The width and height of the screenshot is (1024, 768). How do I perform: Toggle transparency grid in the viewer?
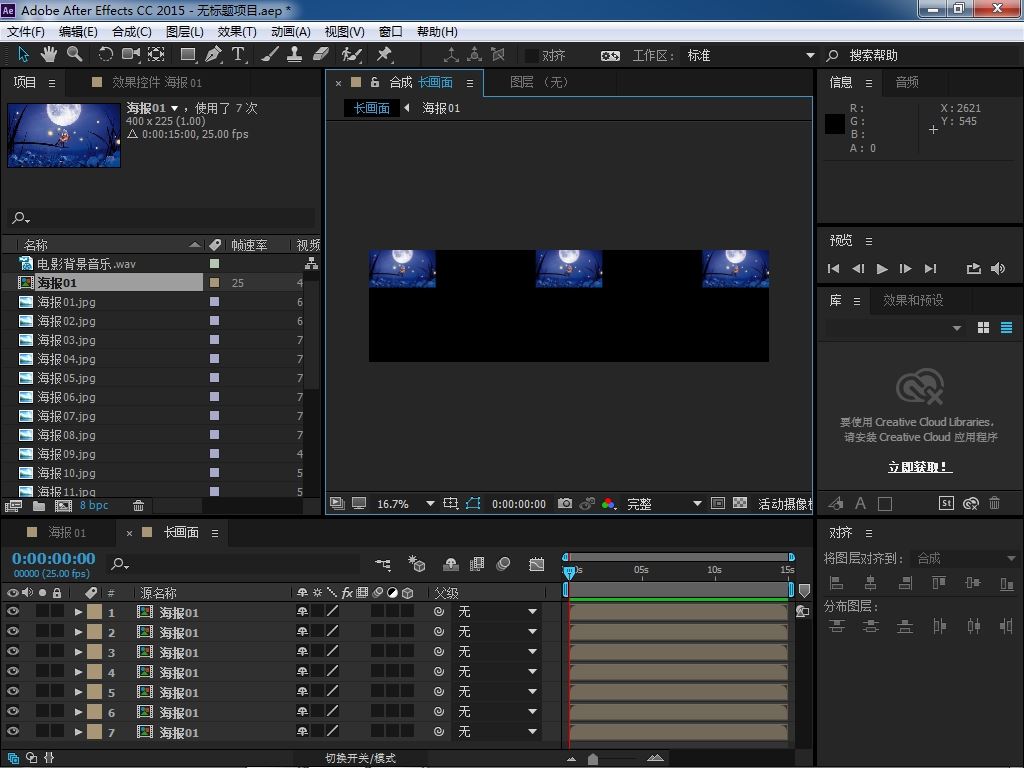[x=740, y=503]
